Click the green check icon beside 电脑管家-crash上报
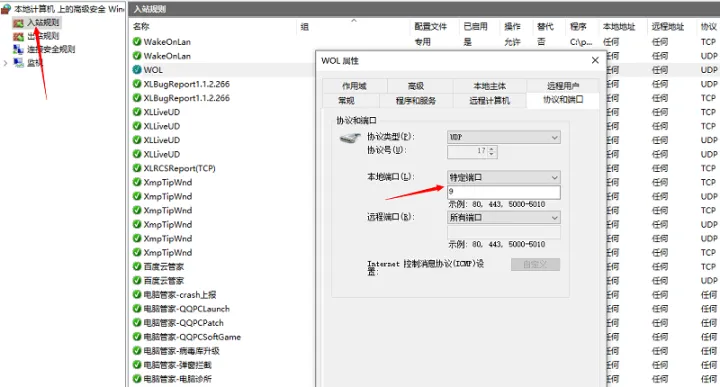 (x=137, y=295)
